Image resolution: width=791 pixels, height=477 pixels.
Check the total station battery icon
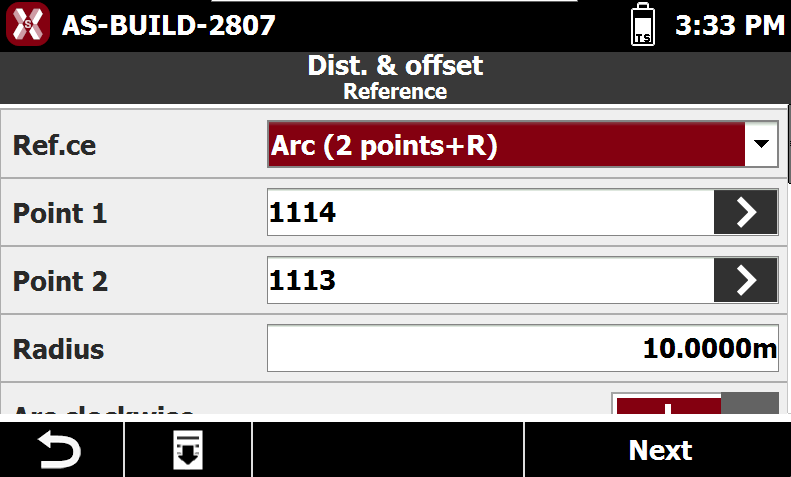pos(643,24)
